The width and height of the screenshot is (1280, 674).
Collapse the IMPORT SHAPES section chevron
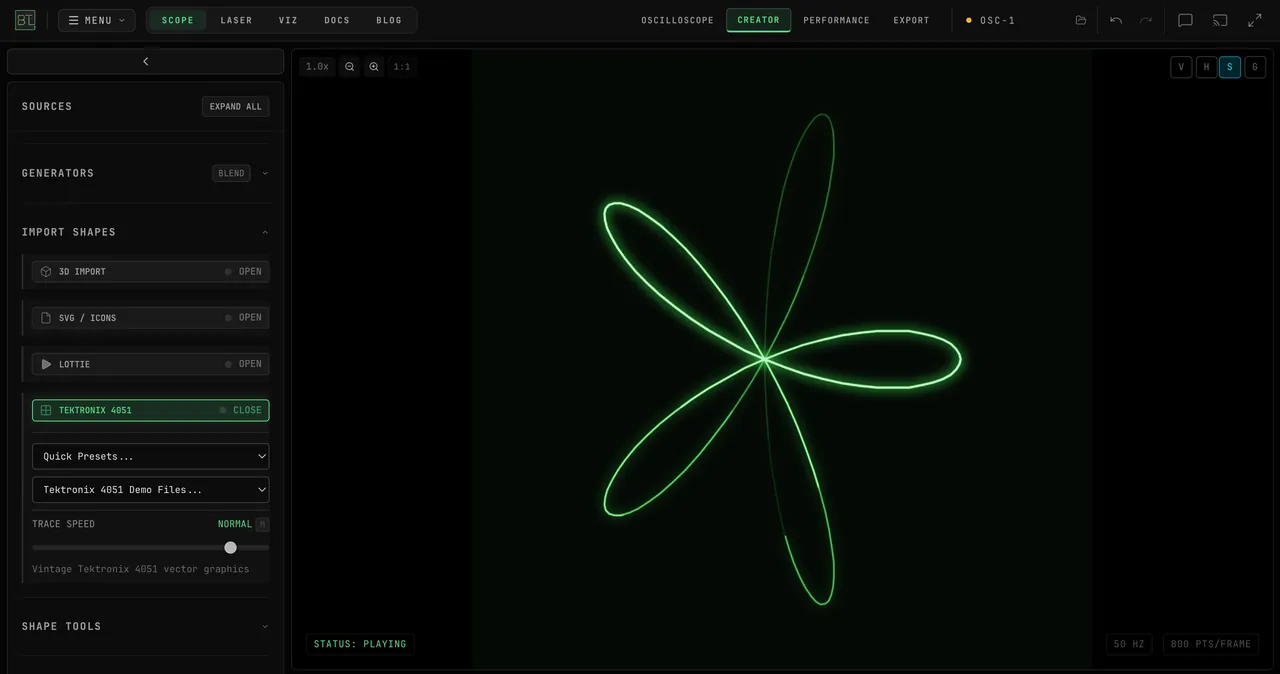point(265,232)
